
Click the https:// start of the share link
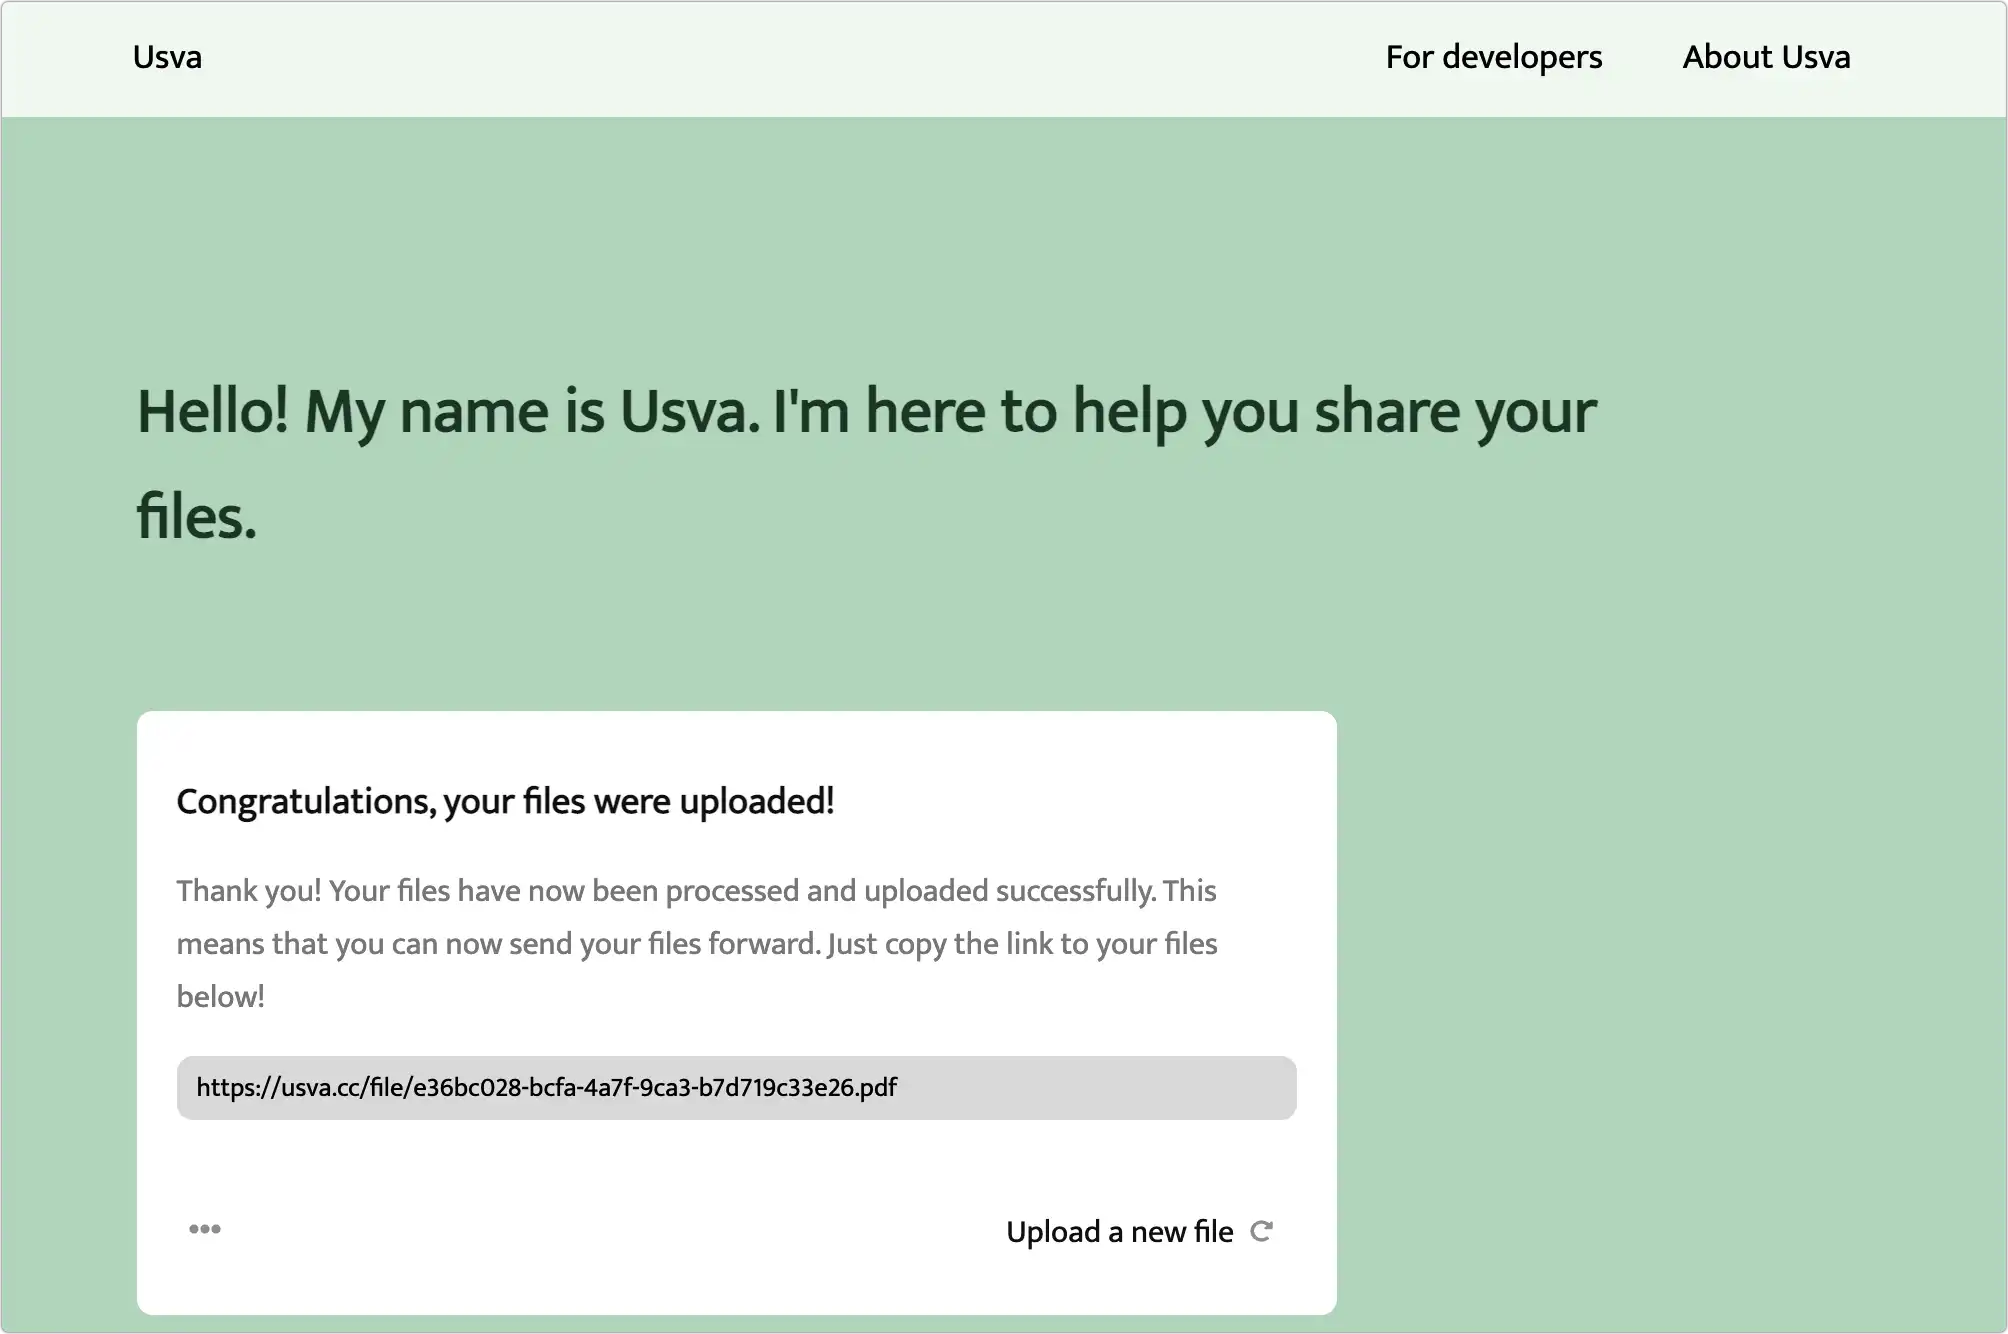pos(237,1088)
